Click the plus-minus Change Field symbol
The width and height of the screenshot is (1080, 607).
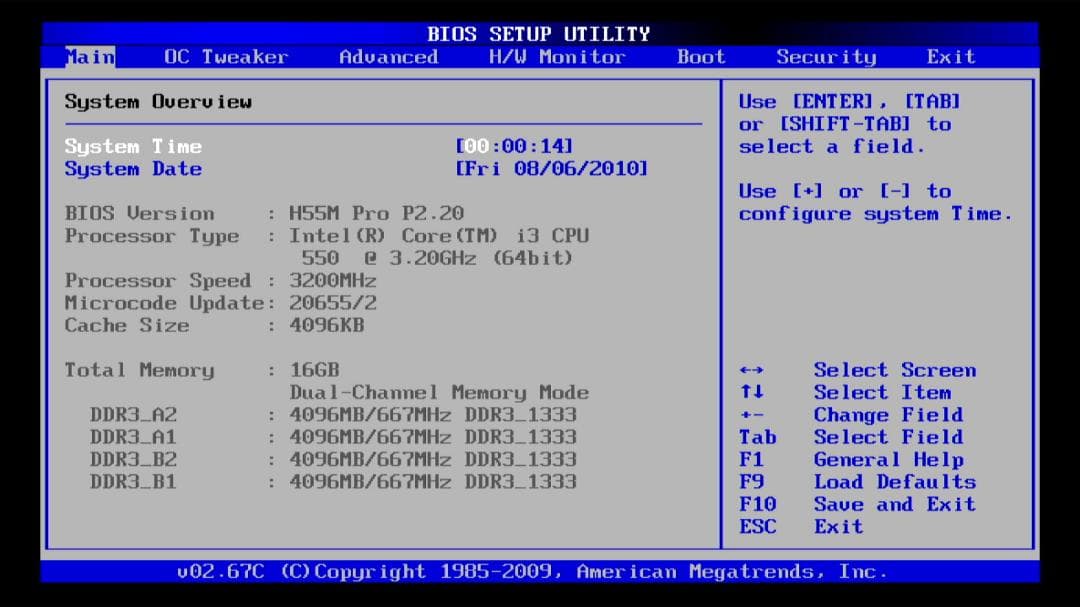click(x=753, y=415)
